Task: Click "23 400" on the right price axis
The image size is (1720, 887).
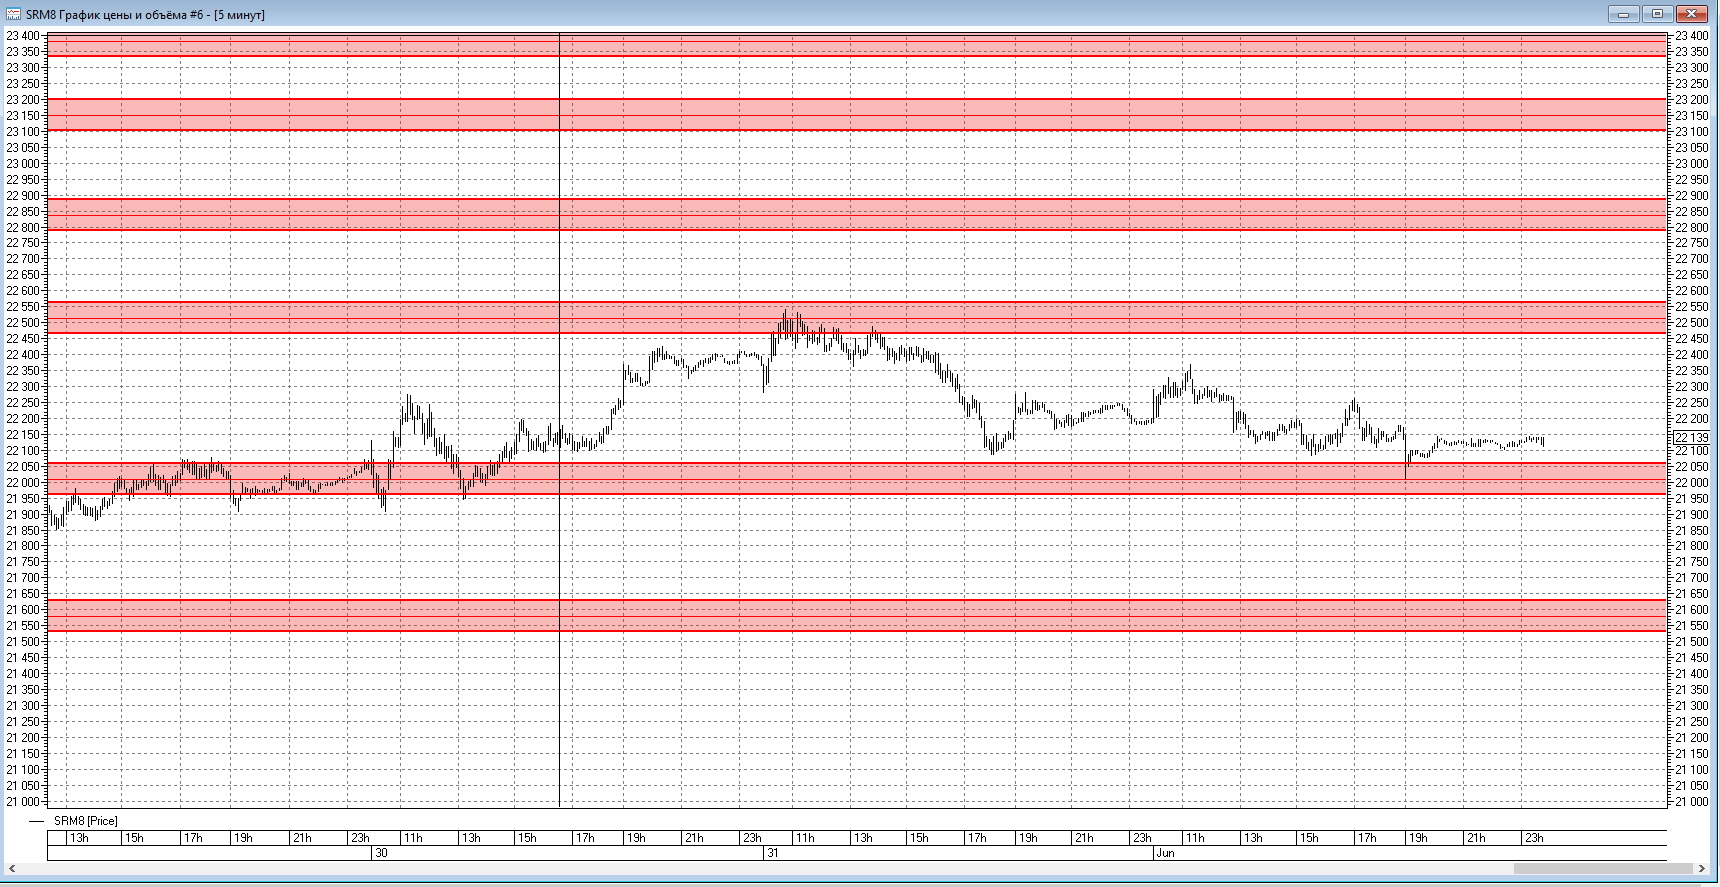Action: pyautogui.click(x=1692, y=36)
